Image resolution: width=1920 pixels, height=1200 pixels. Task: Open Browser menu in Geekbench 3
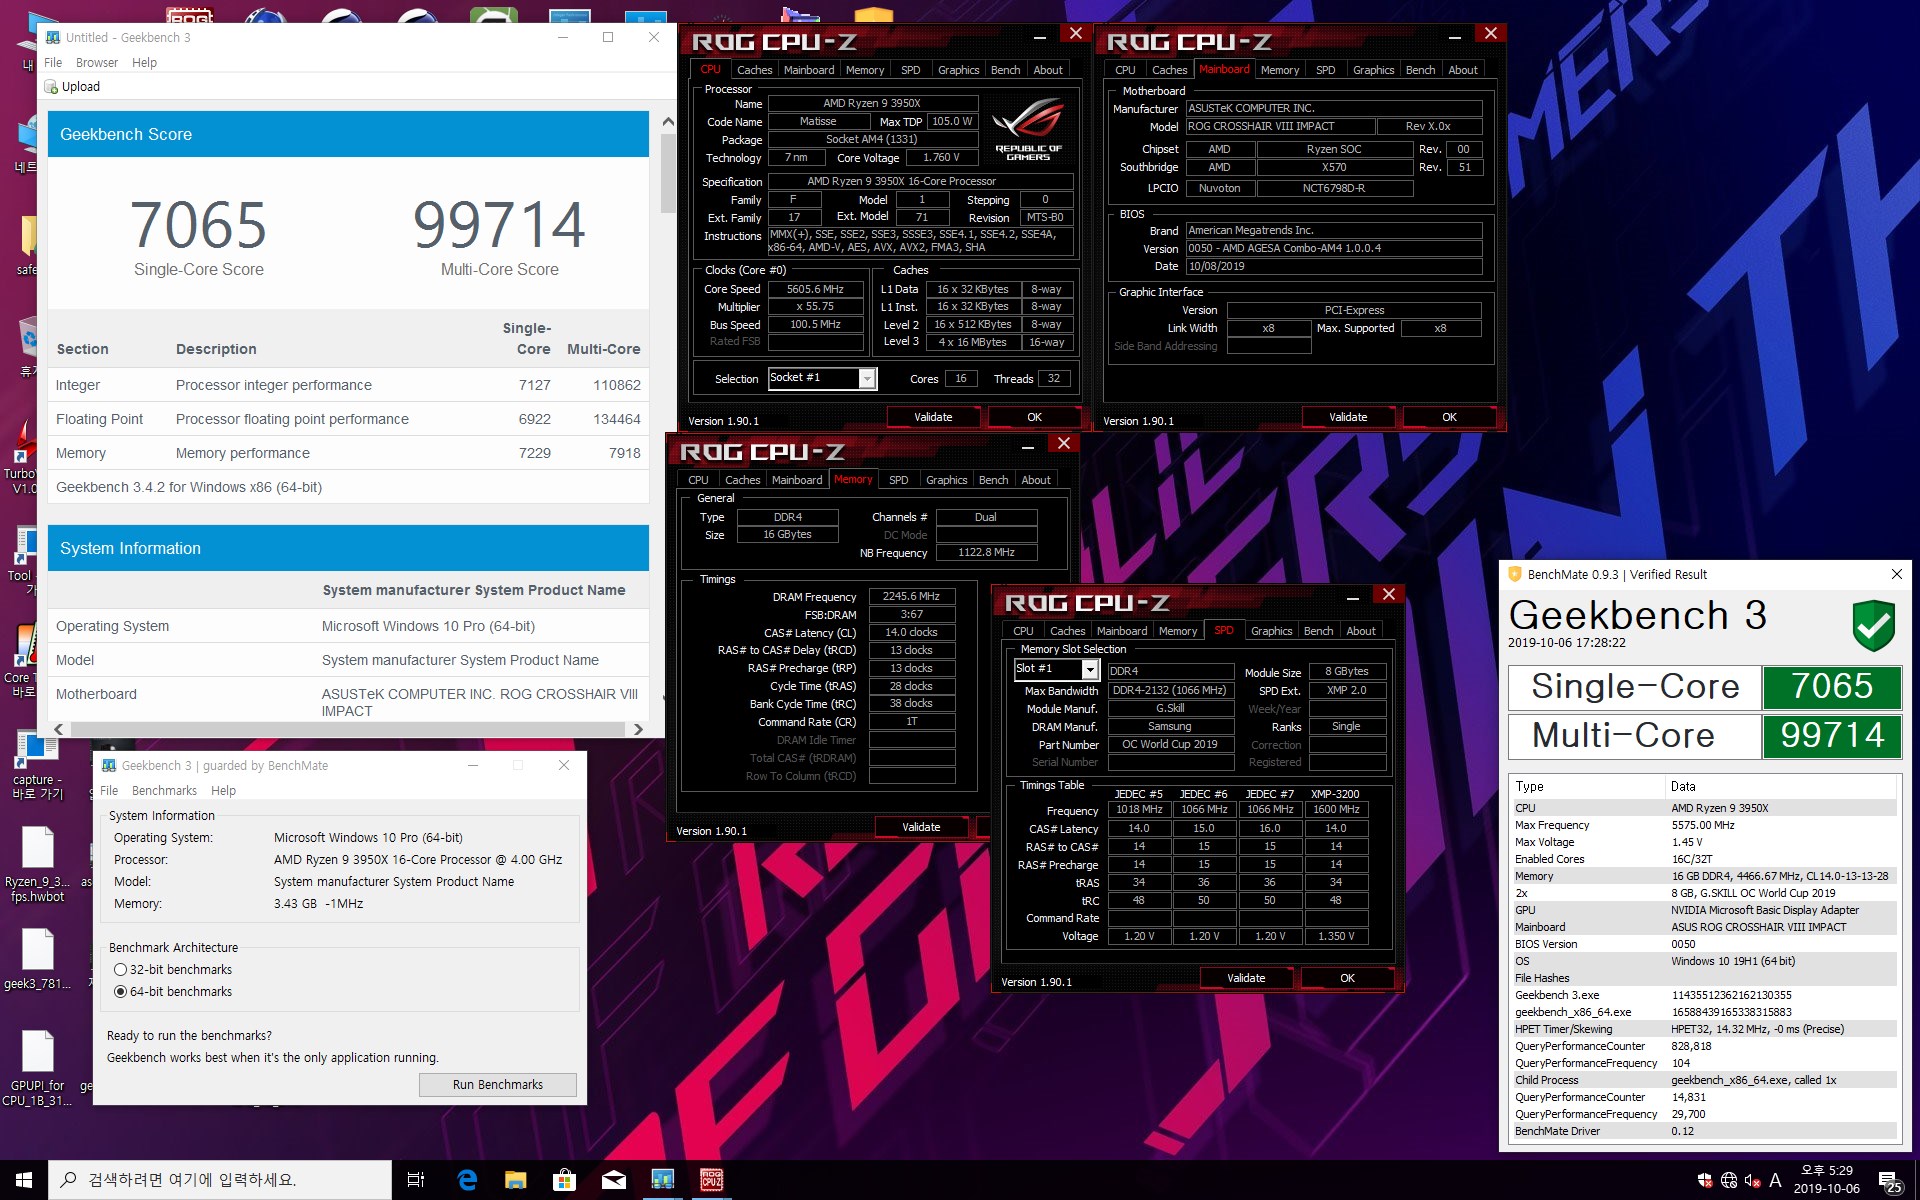[97, 62]
